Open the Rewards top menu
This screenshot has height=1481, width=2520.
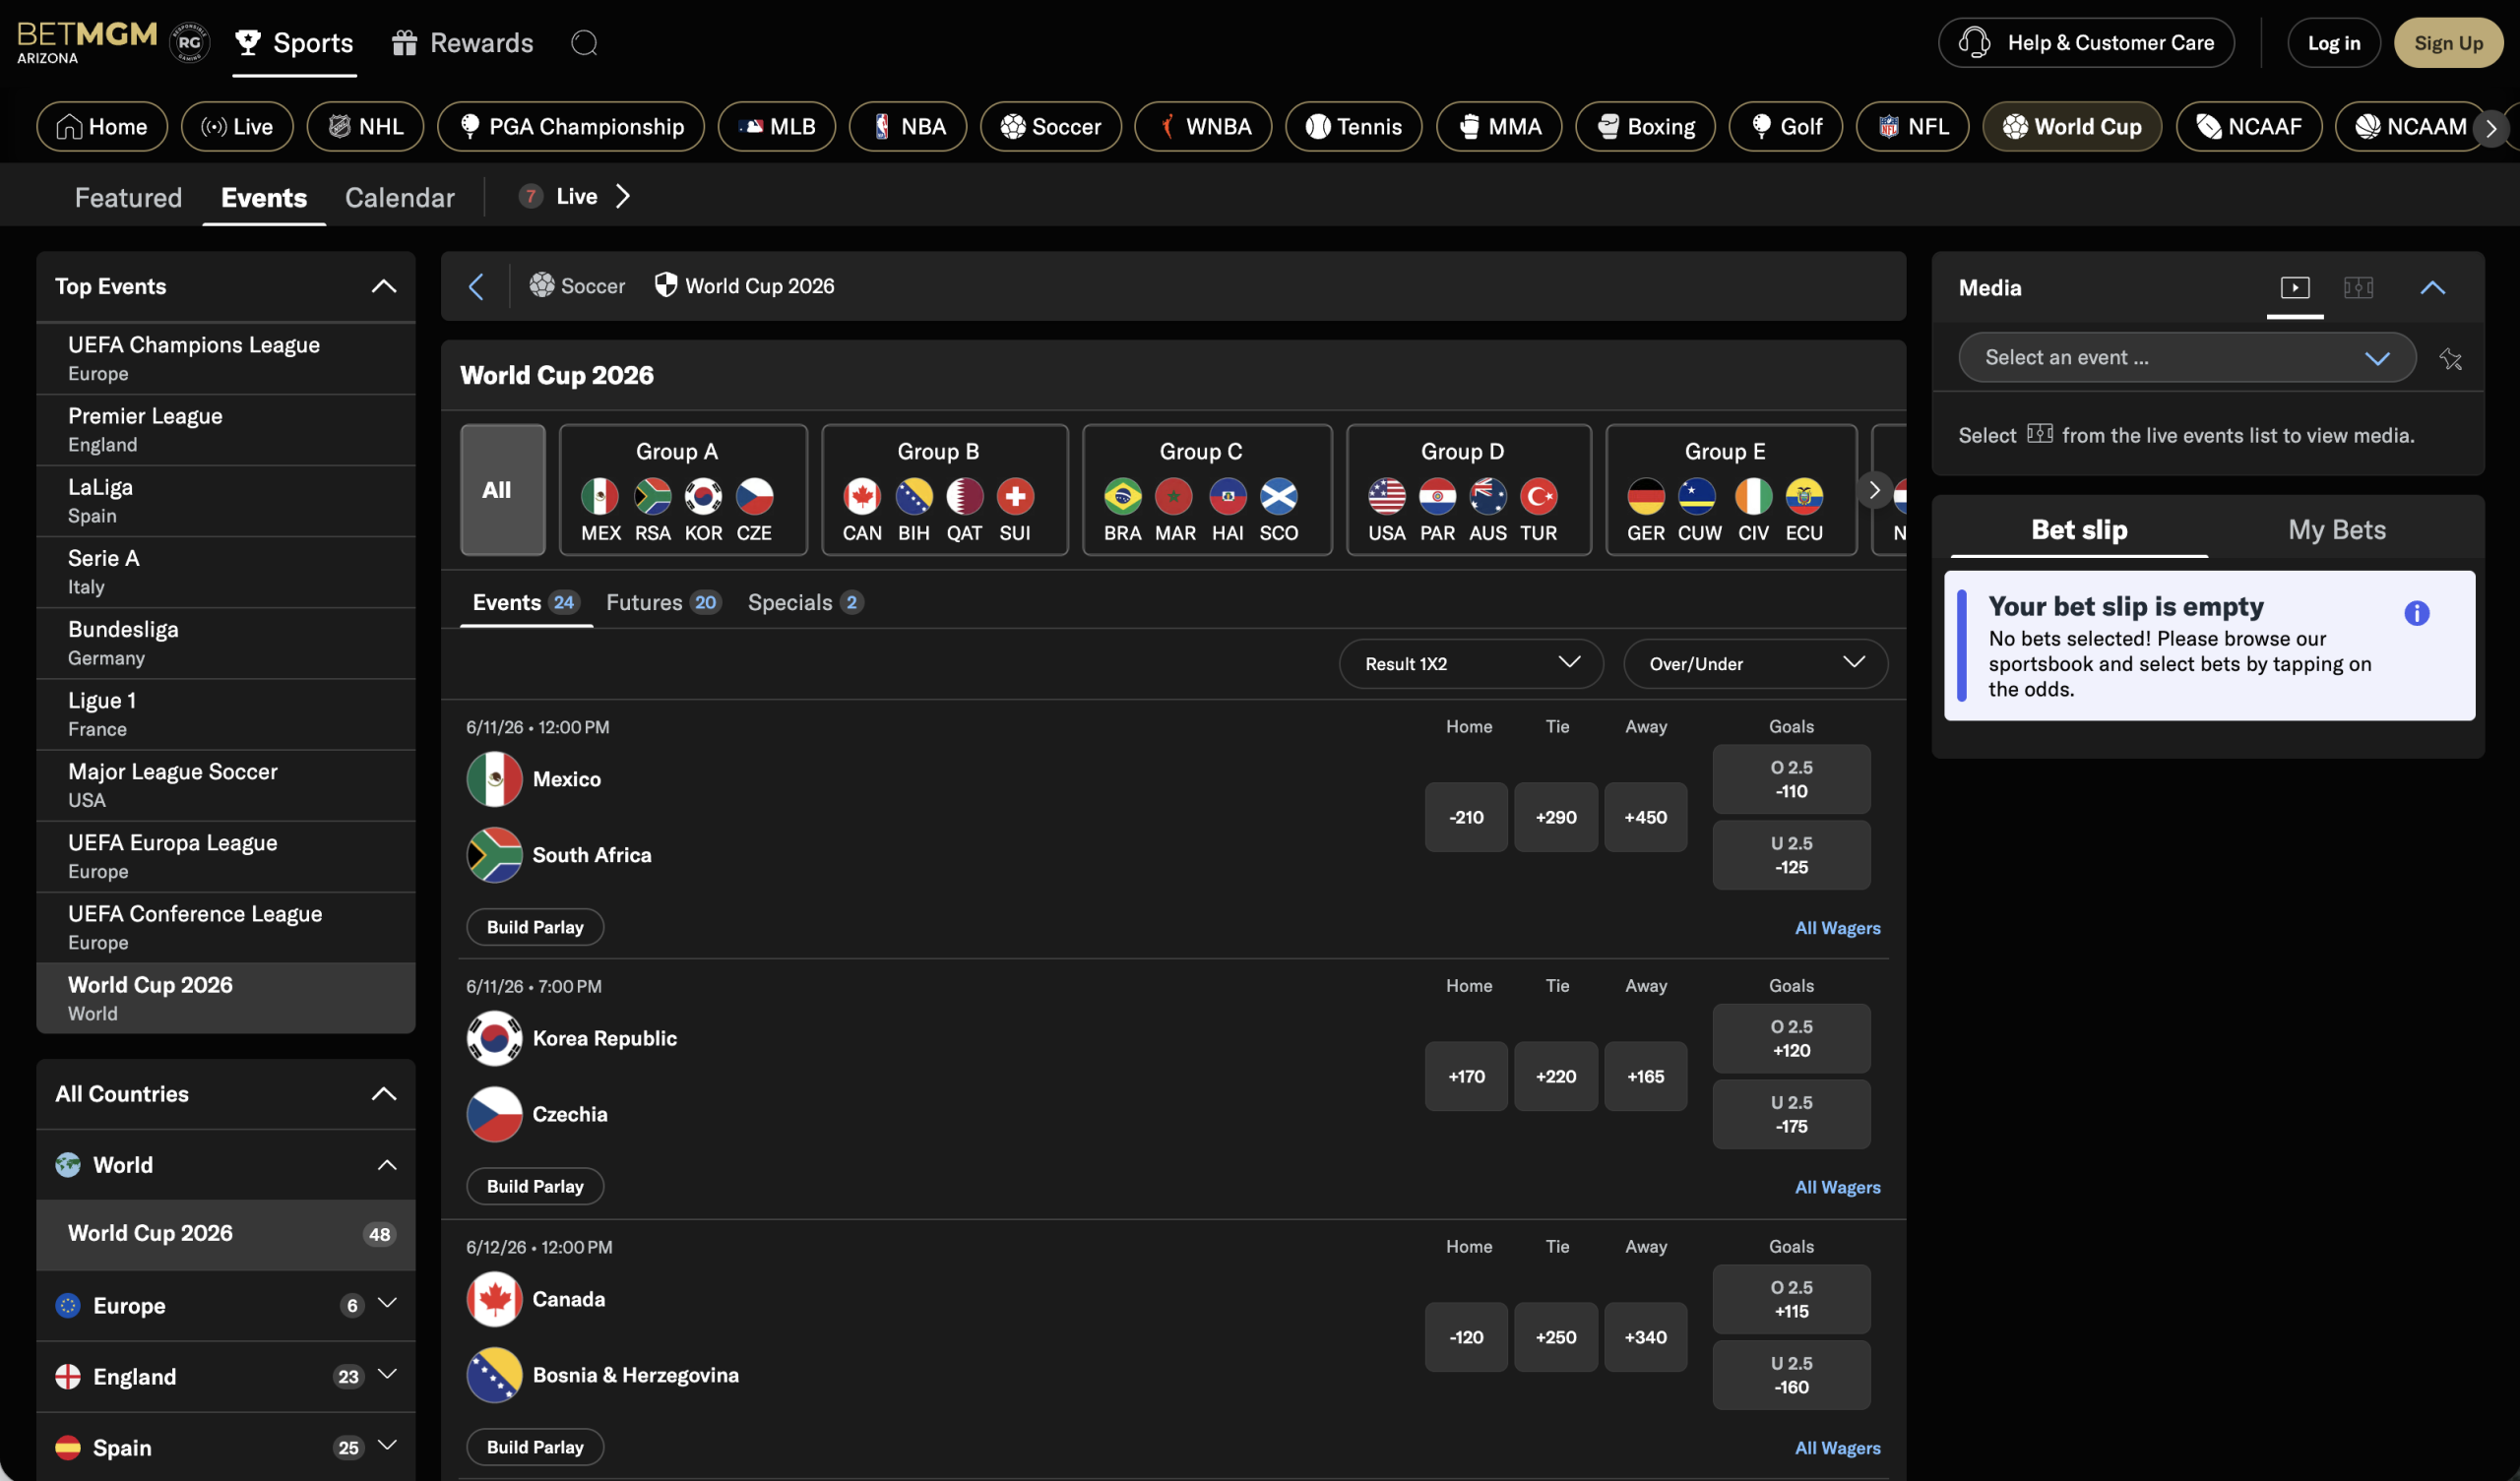click(463, 43)
